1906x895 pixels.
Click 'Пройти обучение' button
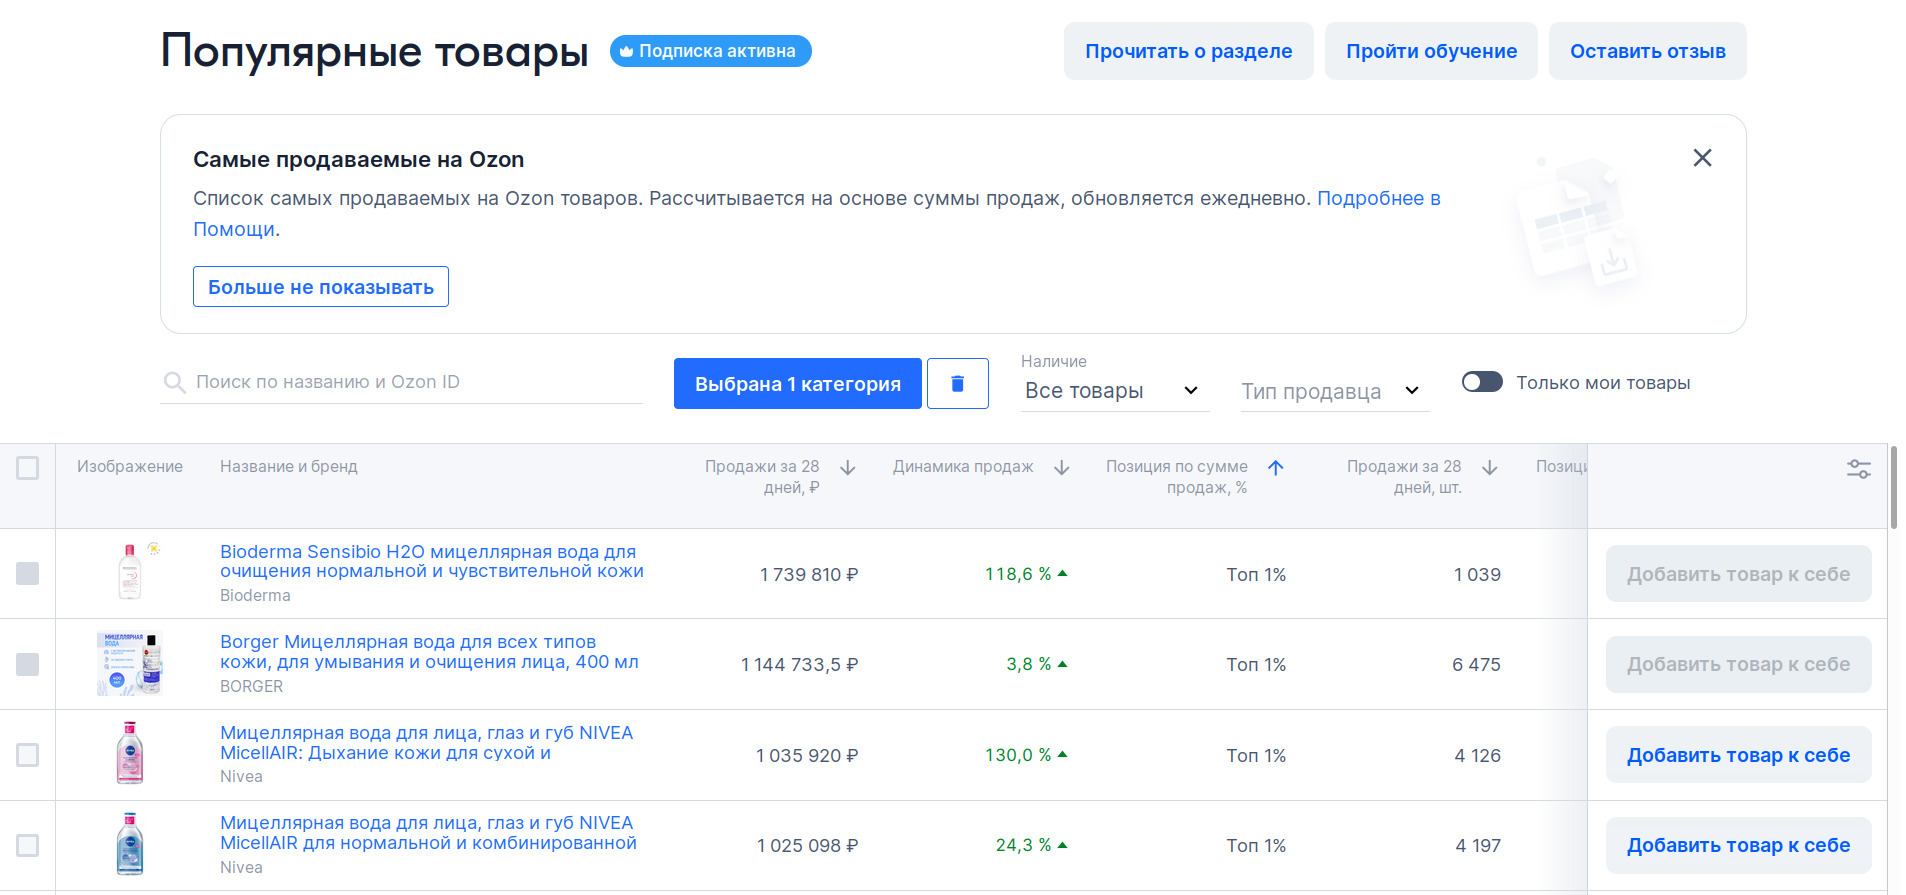click(1431, 51)
